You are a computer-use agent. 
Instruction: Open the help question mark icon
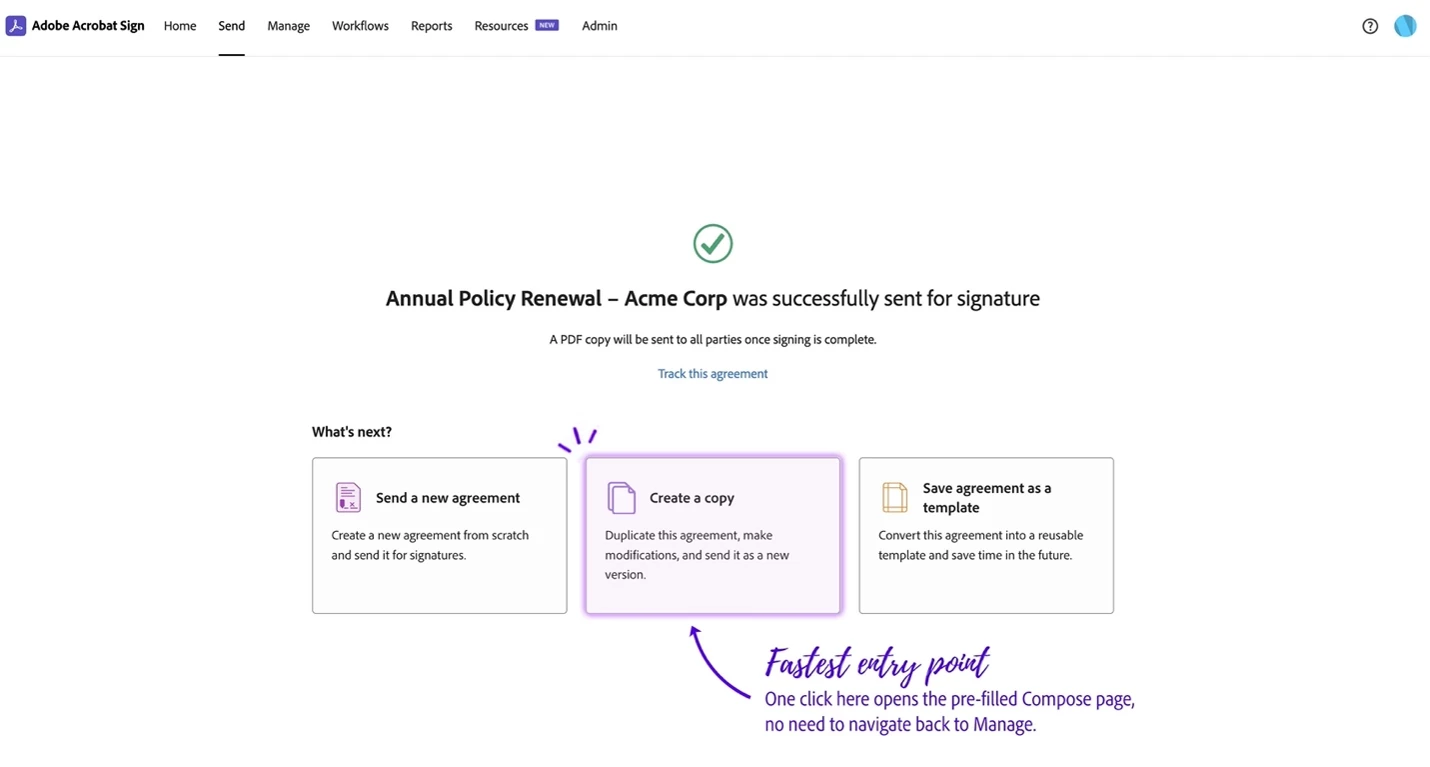1370,26
